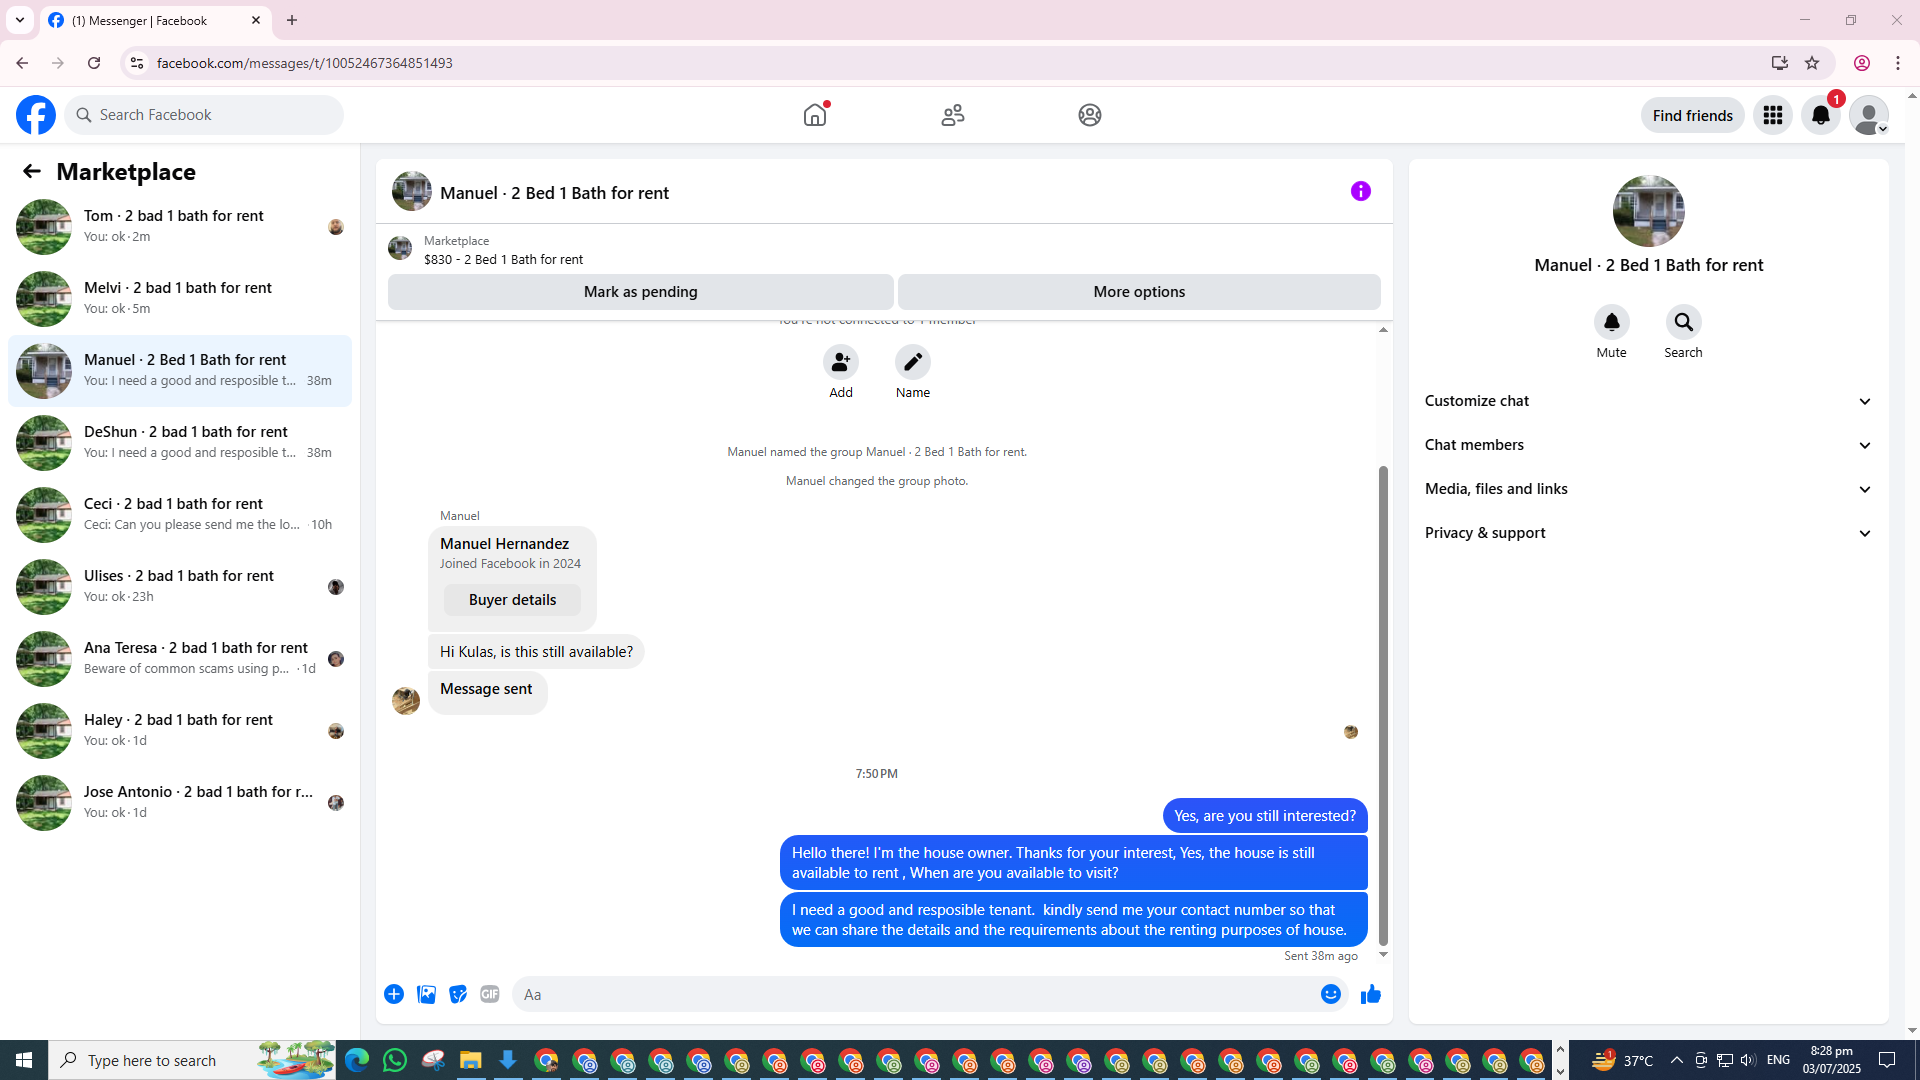
Task: Click the Add member icon in chat
Action: coord(840,362)
